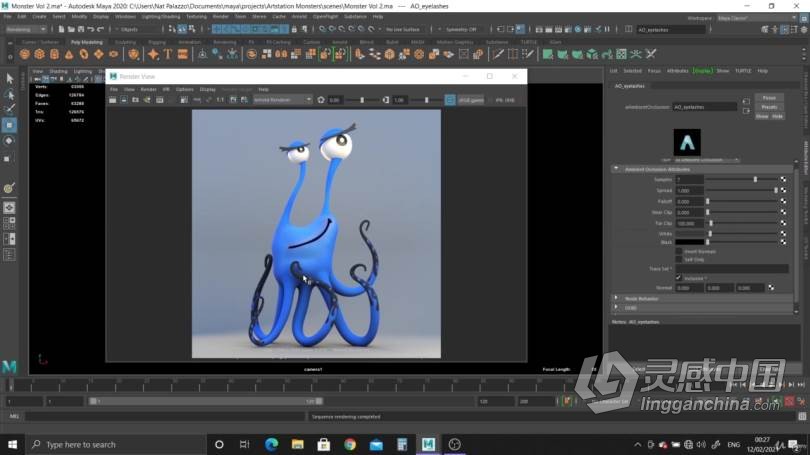Click the Focus button in Attribute Editor
Viewport: 810px width, 455px height.
tap(769, 98)
